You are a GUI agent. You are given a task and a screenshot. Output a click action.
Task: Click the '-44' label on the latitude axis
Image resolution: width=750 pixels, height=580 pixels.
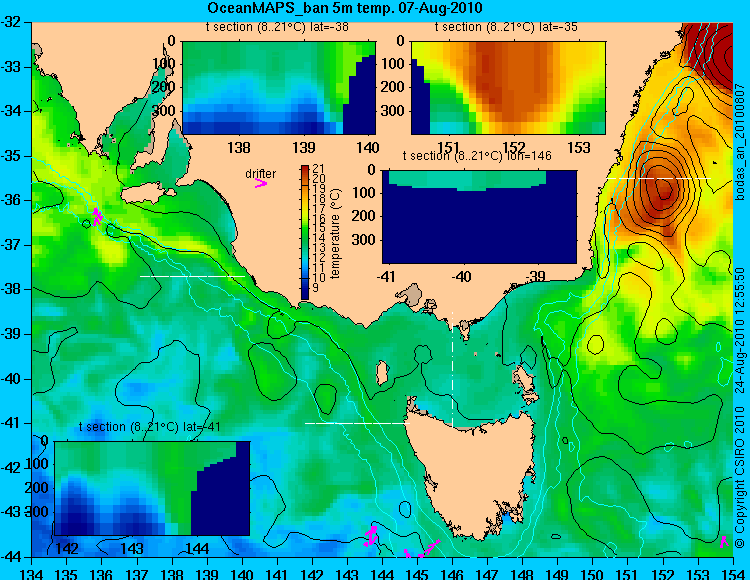point(11,557)
